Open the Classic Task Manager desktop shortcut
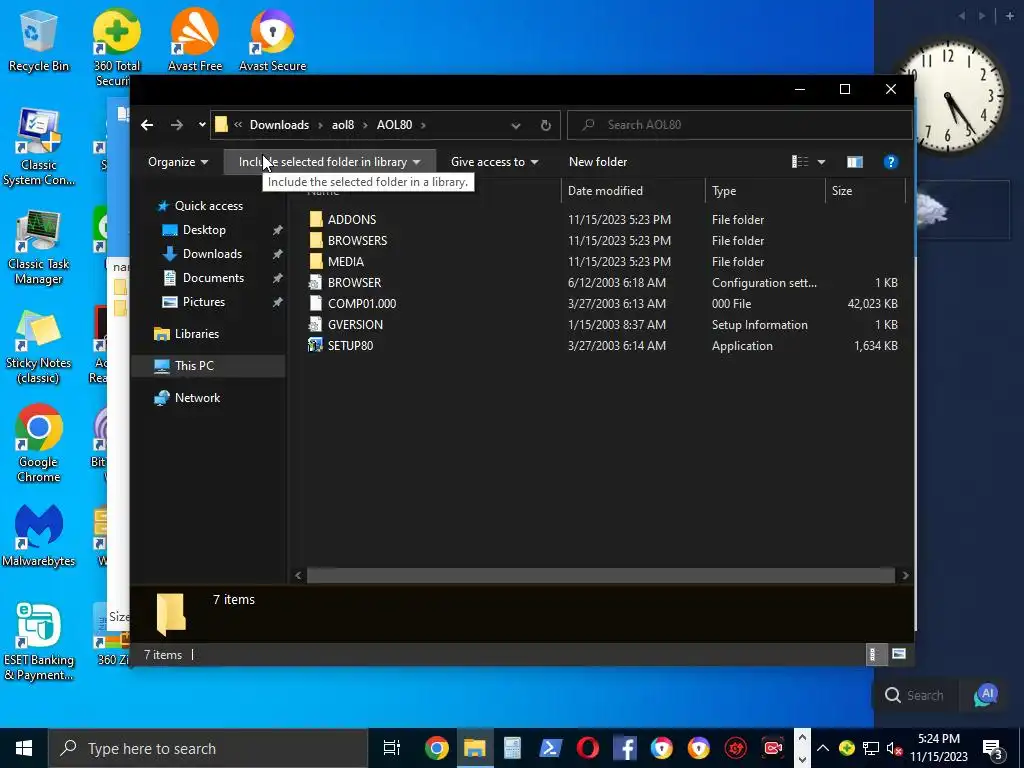1024x768 pixels. tap(38, 248)
